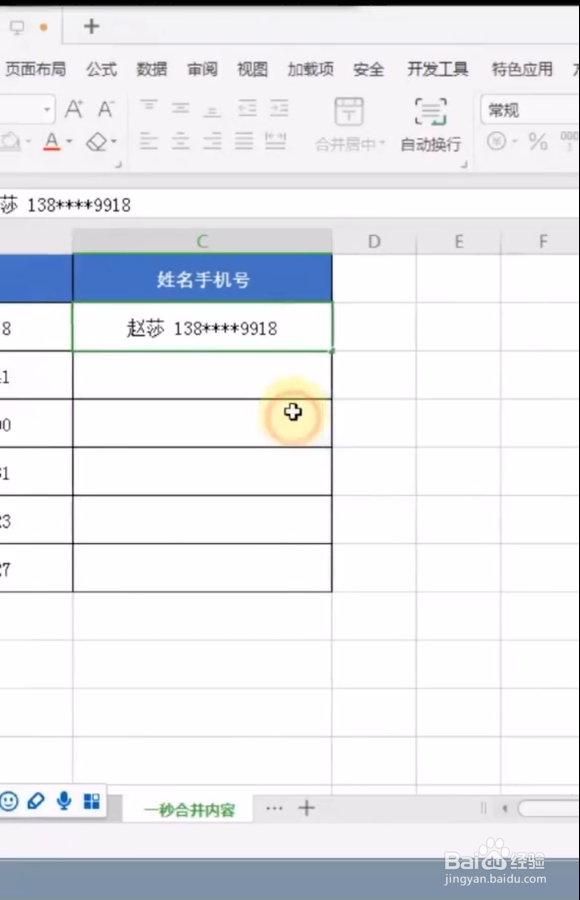Increase font size with the larger A icon
The height and width of the screenshot is (900, 580).
[74, 108]
